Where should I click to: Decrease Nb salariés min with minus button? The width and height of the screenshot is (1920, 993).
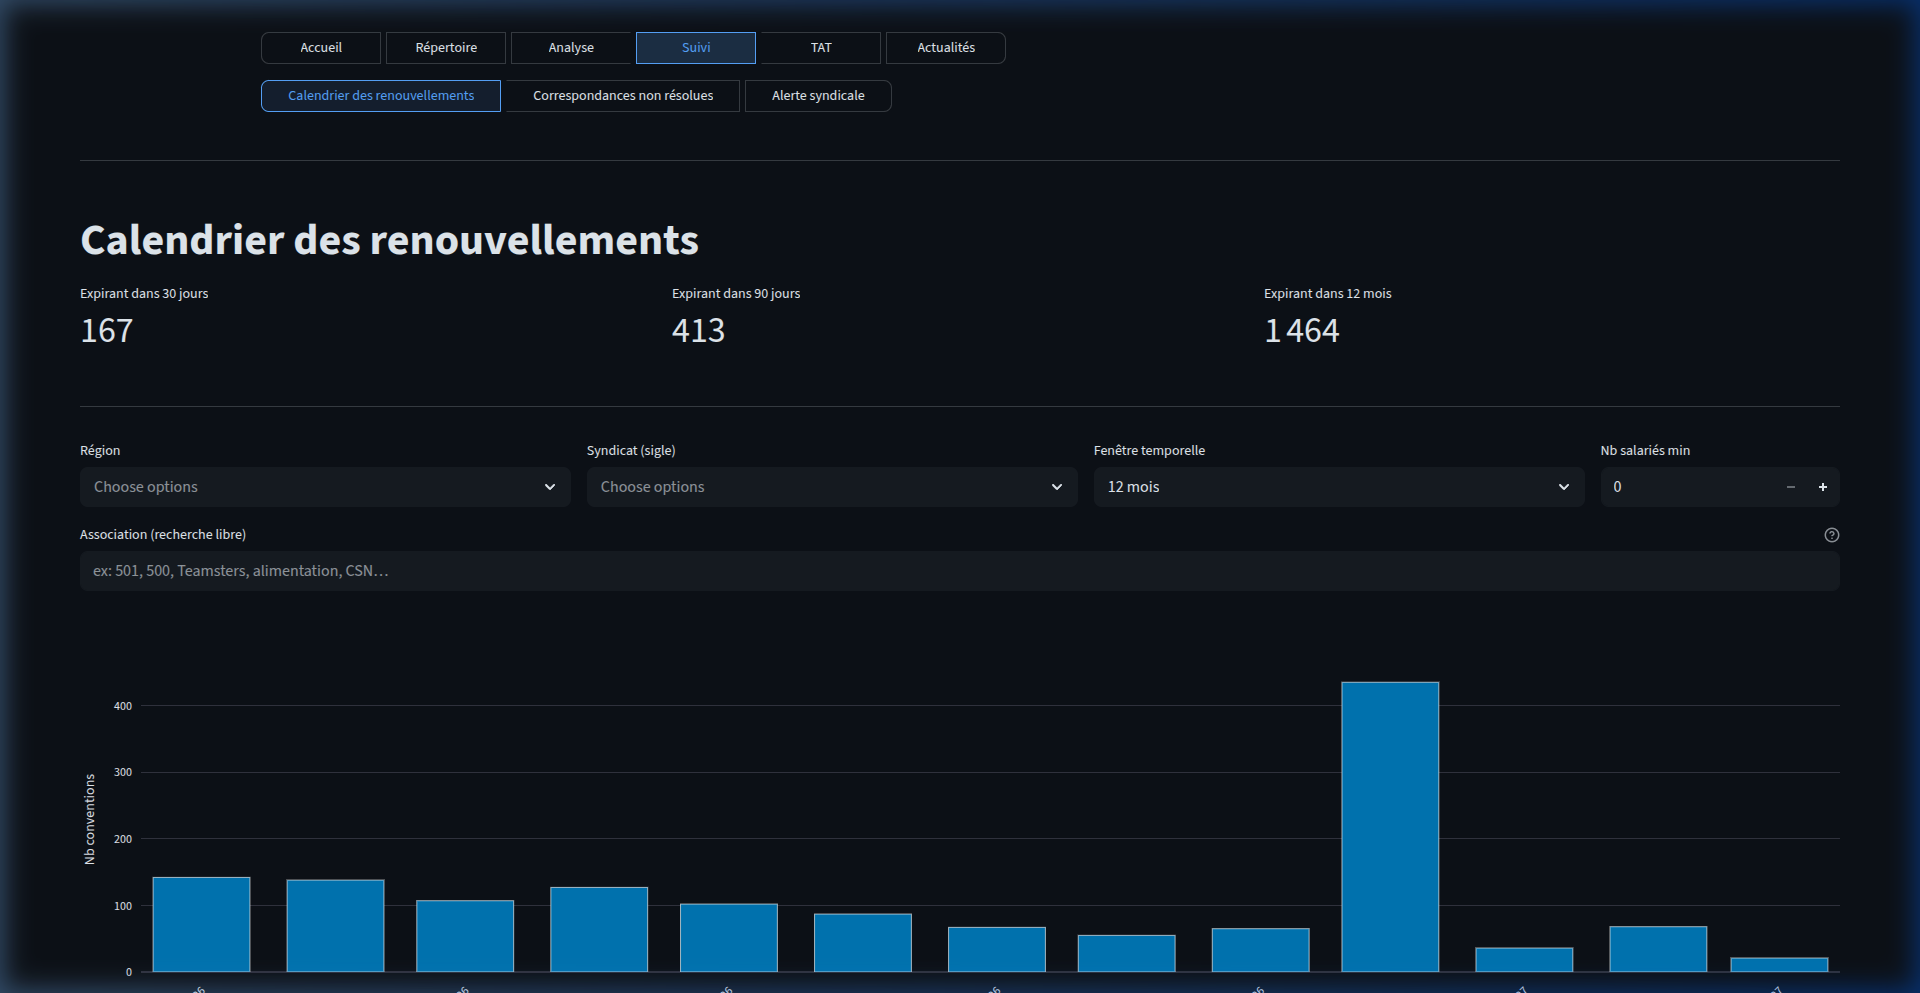coord(1790,487)
